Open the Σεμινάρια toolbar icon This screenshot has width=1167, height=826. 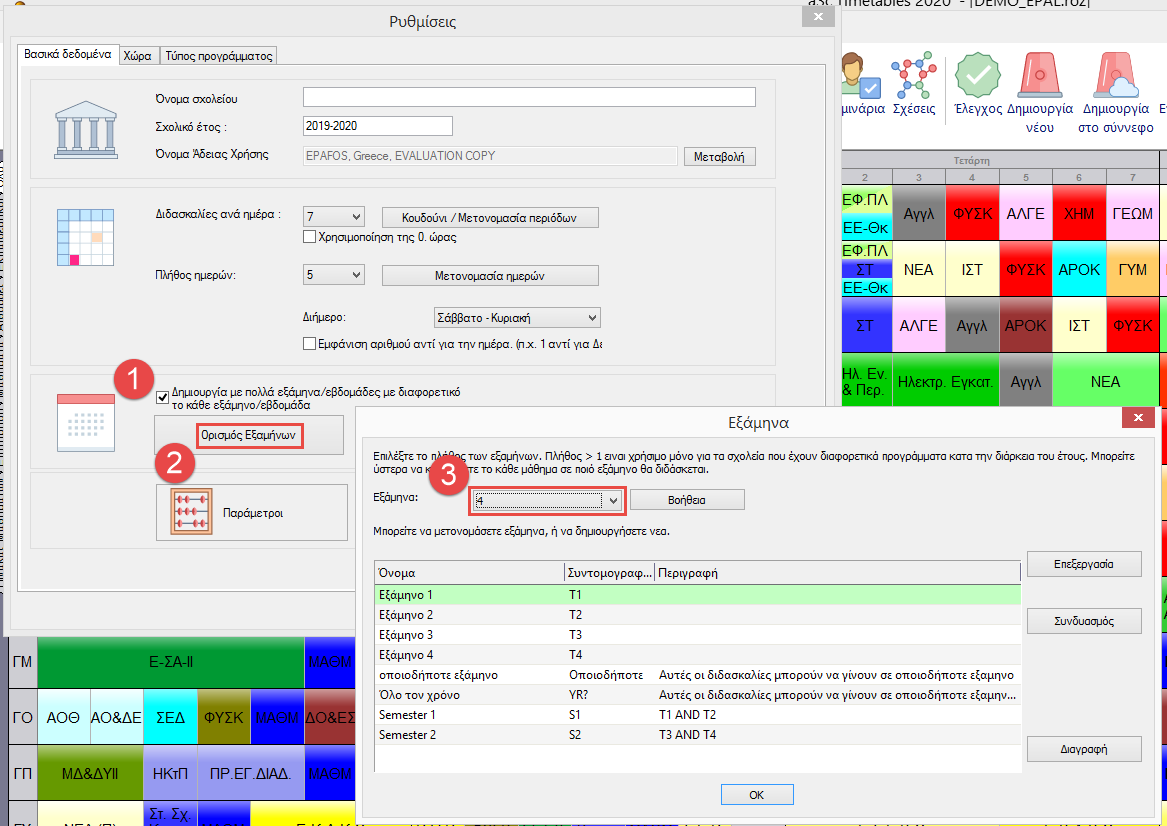click(x=860, y=76)
